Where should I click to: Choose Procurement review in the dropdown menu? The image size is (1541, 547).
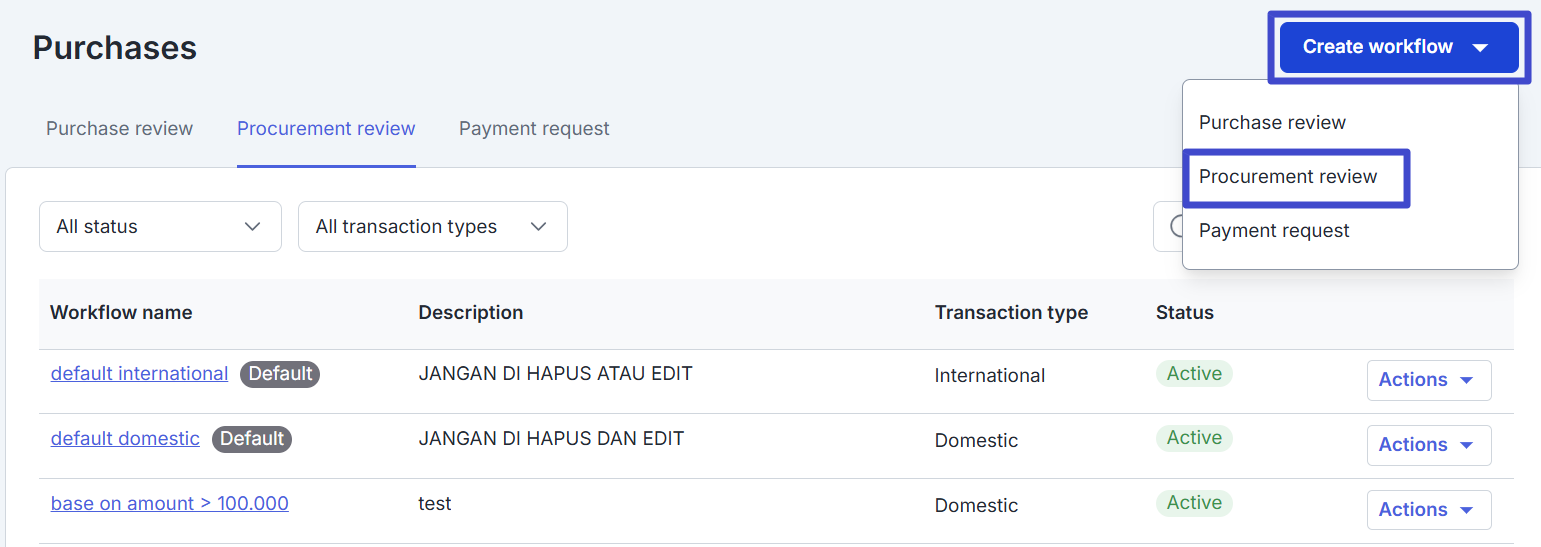(1288, 177)
